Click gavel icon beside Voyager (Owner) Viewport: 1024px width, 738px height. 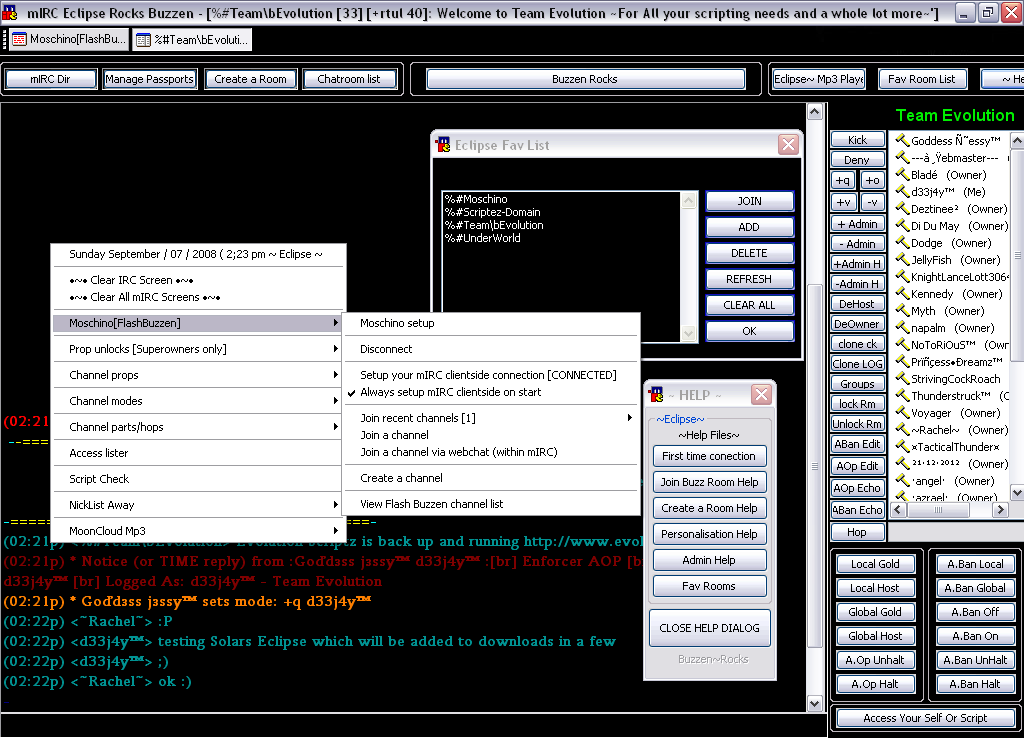click(x=902, y=412)
